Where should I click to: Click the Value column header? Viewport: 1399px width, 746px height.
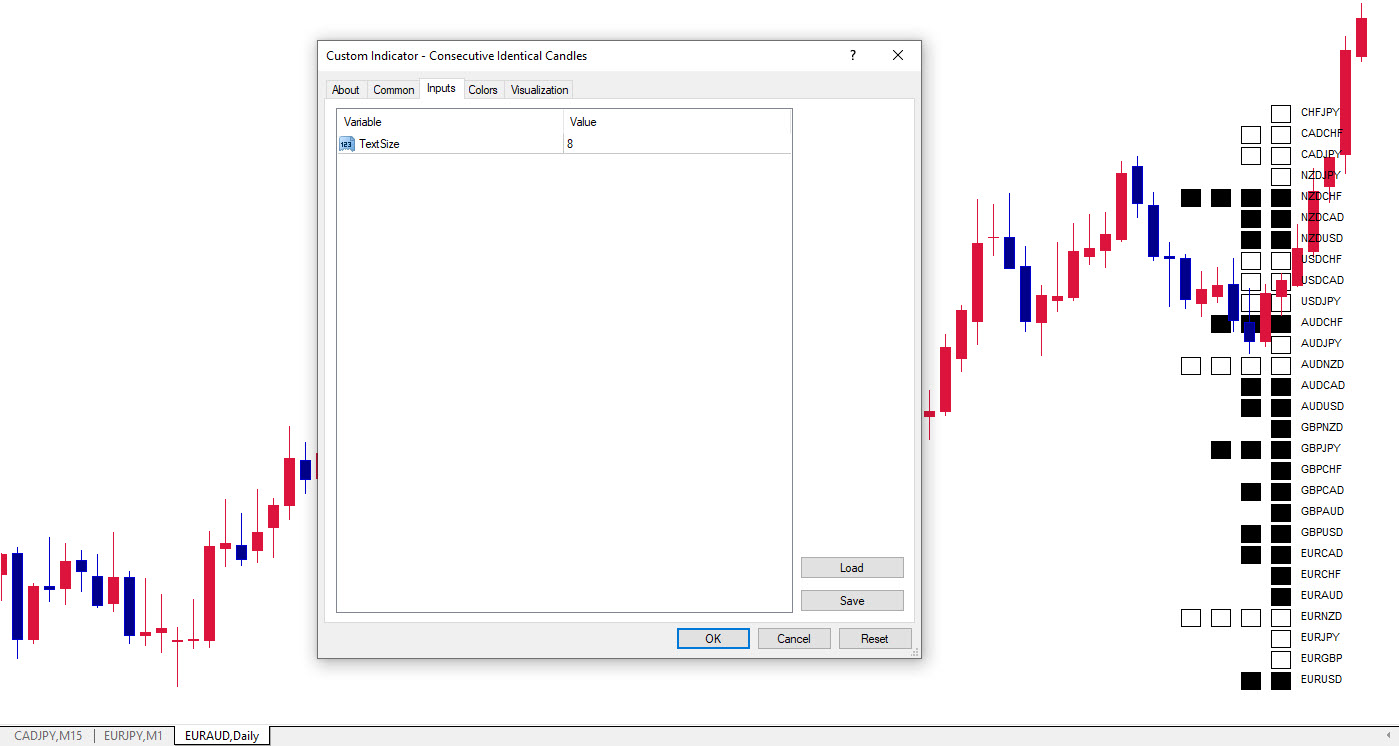[x=677, y=122]
